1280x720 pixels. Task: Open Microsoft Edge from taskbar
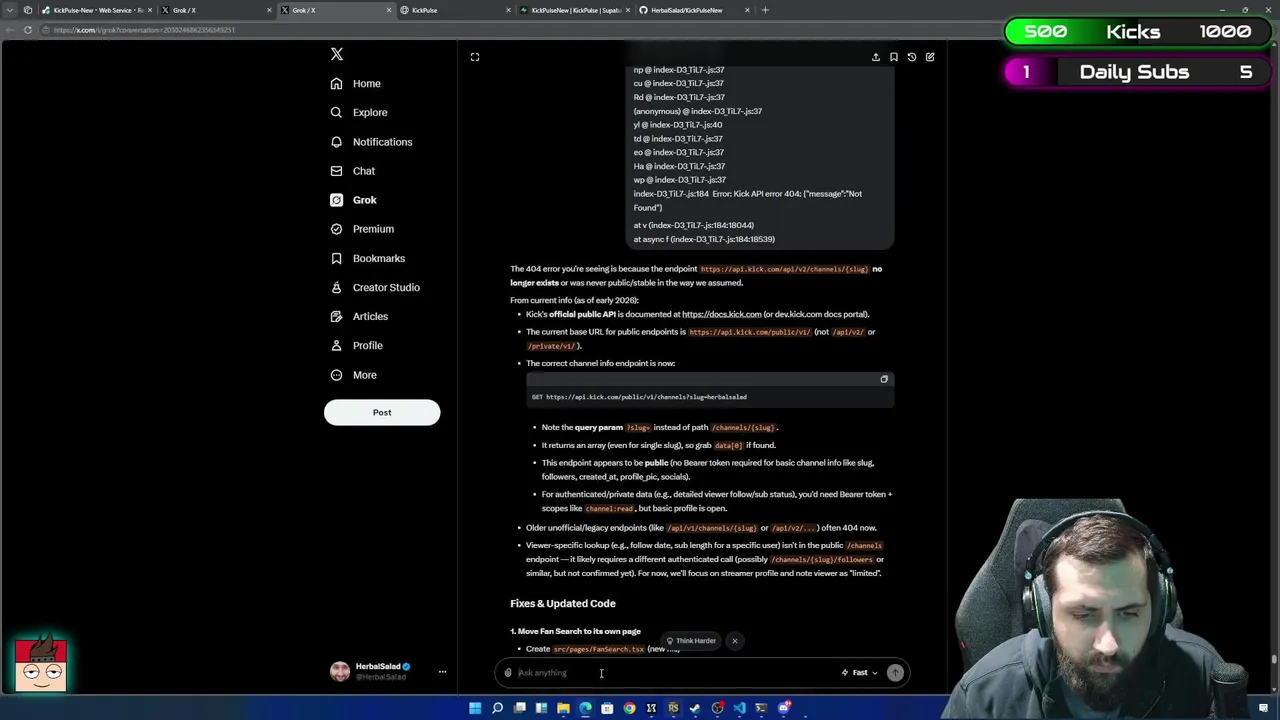click(x=585, y=708)
